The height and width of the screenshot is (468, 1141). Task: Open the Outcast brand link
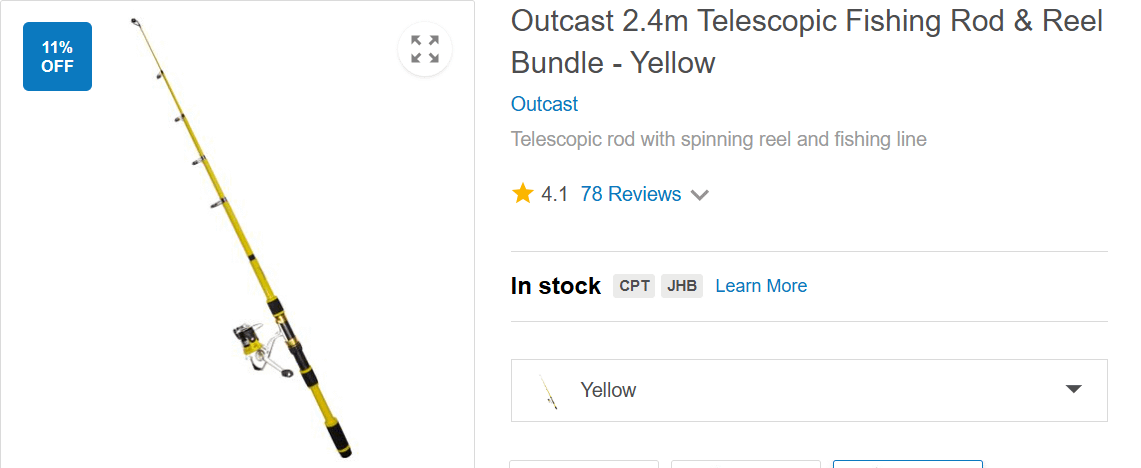click(544, 104)
